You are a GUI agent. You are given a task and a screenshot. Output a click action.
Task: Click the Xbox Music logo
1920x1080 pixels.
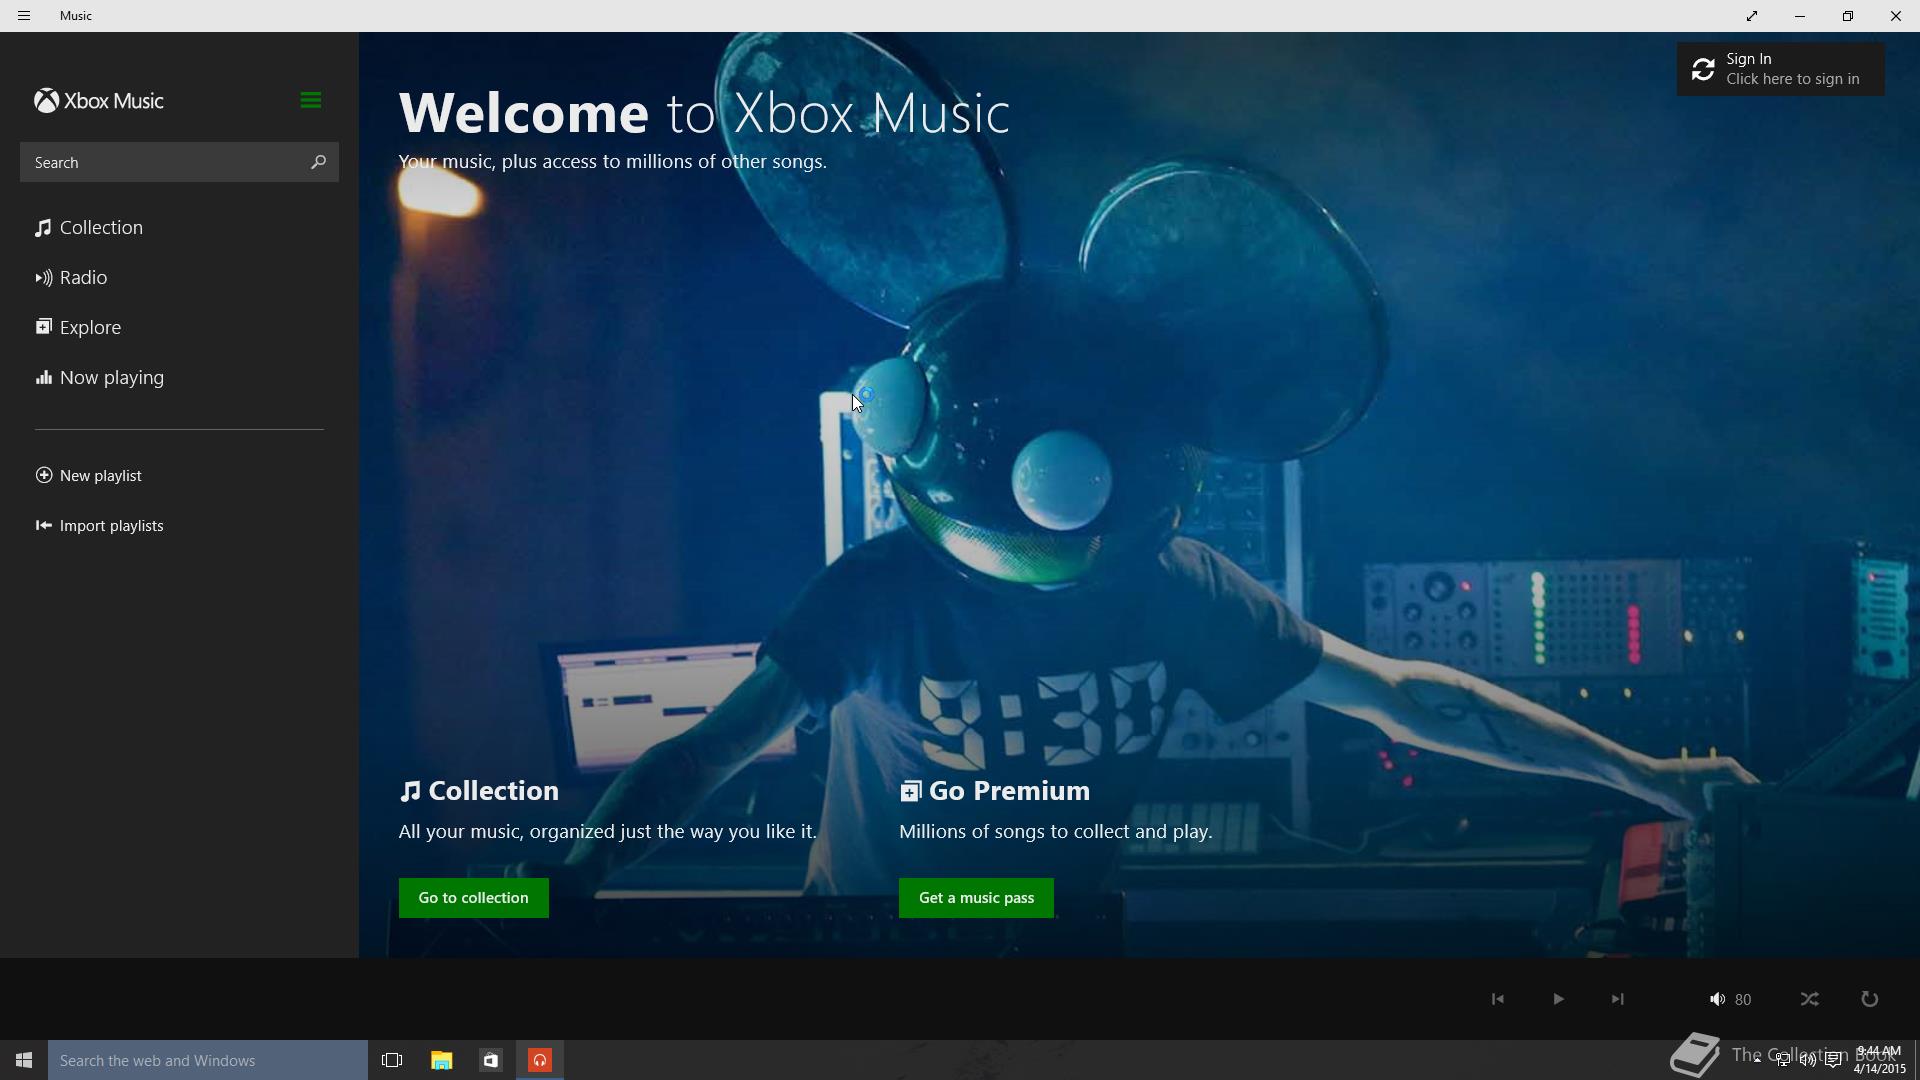(98, 101)
